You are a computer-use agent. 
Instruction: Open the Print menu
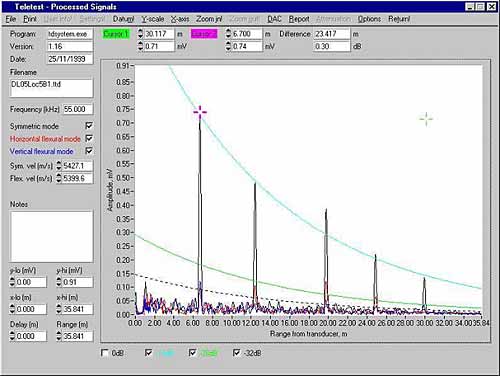[x=30, y=19]
